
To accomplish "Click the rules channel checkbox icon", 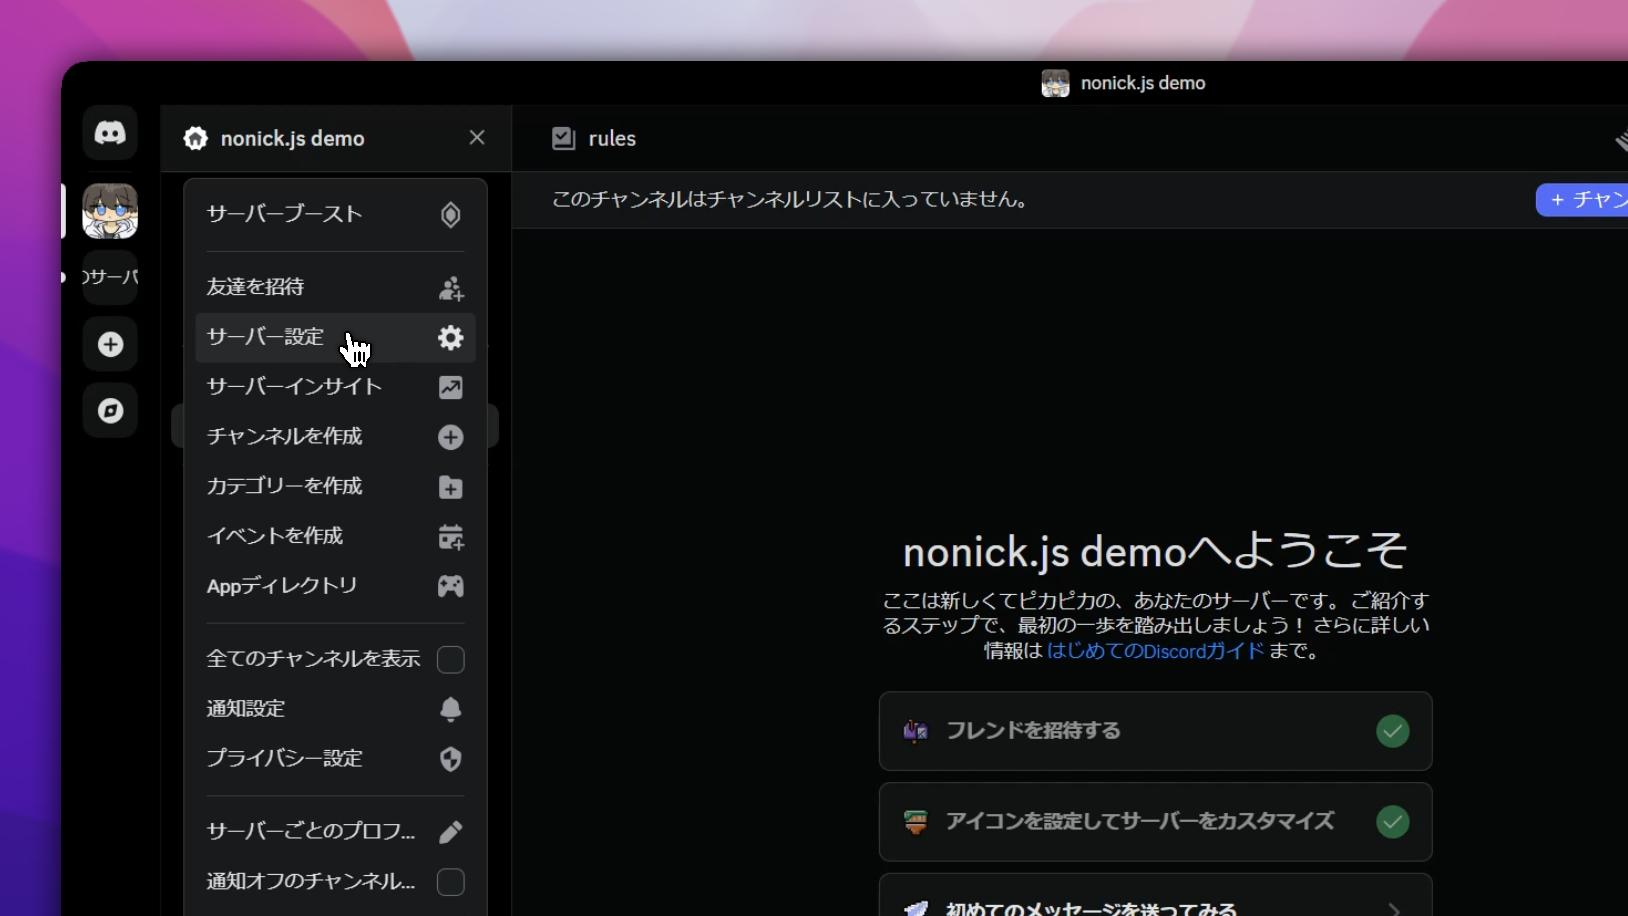I will click(564, 139).
